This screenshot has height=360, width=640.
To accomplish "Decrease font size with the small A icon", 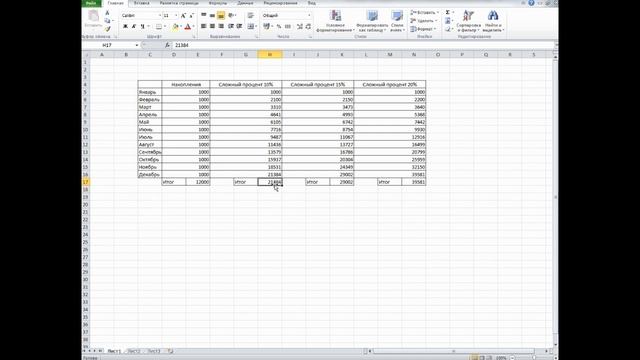I will (x=191, y=16).
